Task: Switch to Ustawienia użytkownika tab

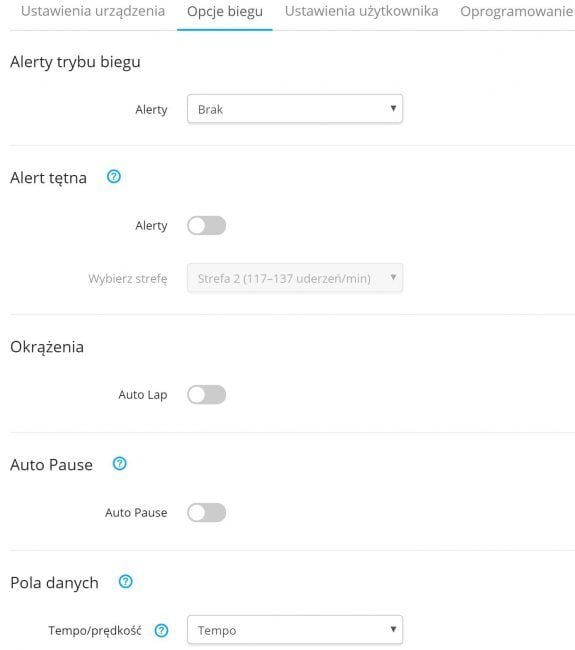Action: pos(361,11)
